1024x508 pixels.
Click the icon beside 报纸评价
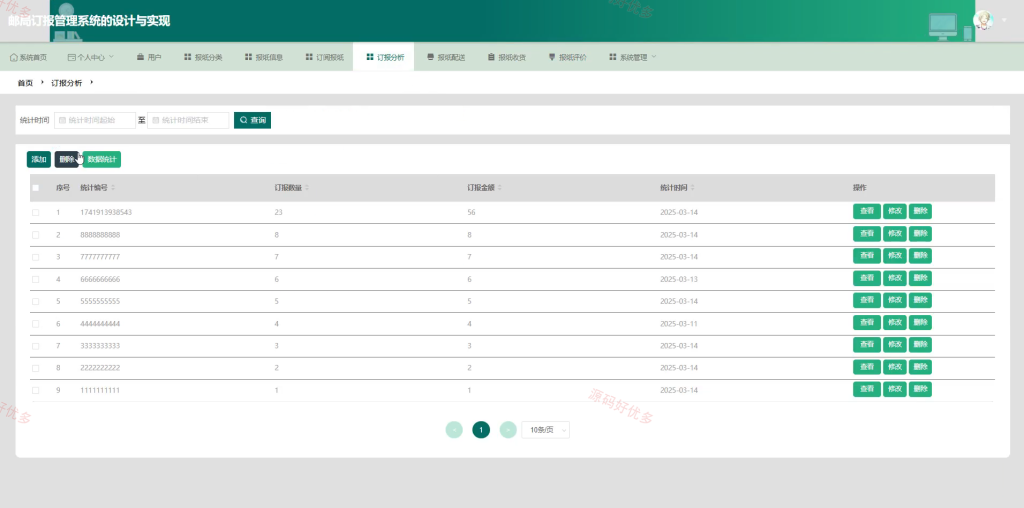(x=552, y=57)
